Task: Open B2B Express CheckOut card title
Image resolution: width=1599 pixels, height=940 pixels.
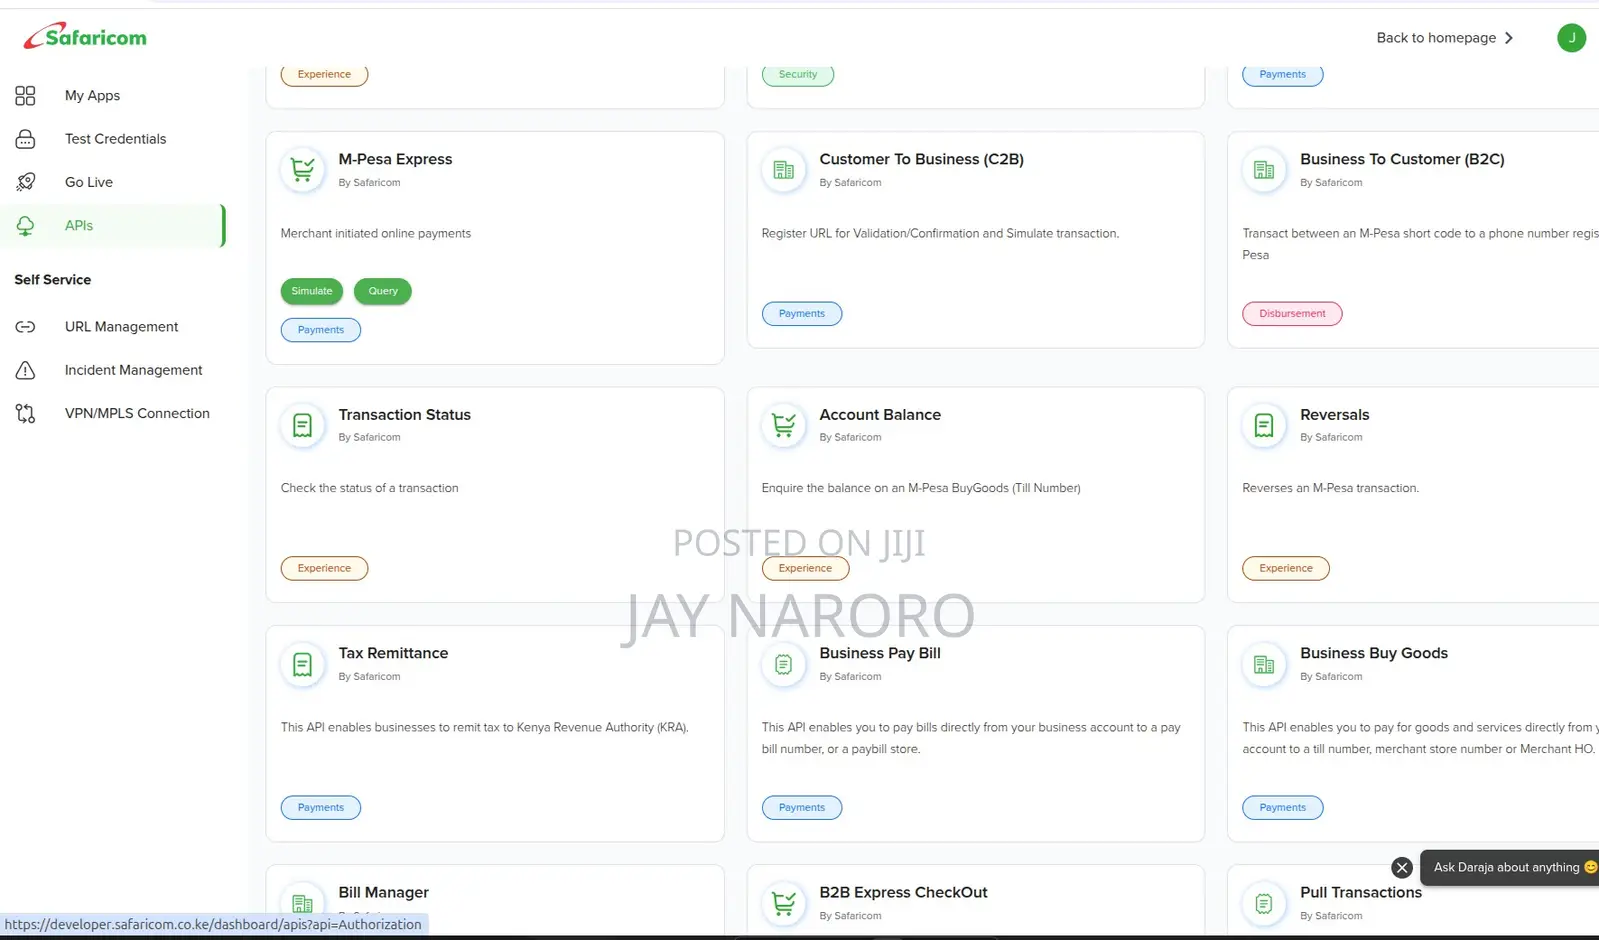Action: (x=903, y=892)
